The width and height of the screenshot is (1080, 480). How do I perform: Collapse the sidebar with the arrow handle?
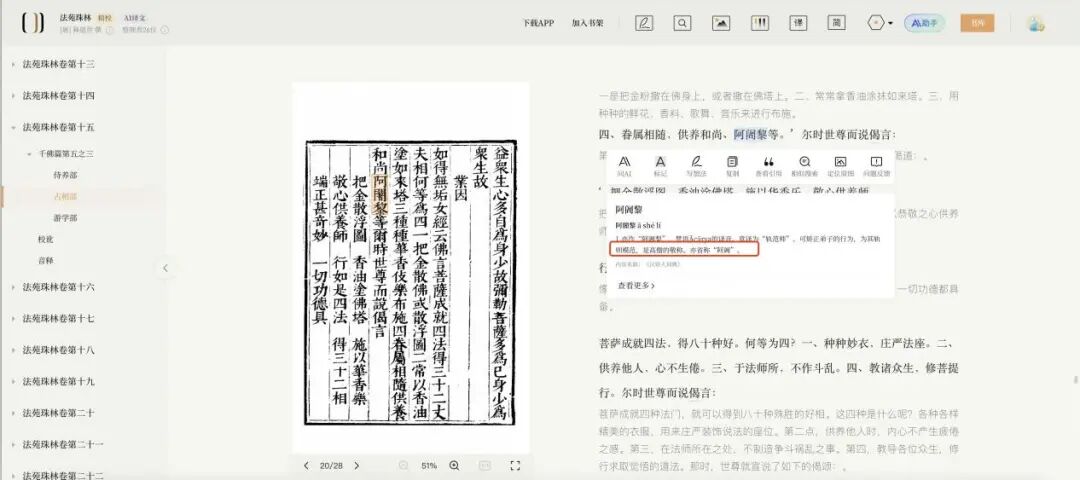pos(165,268)
